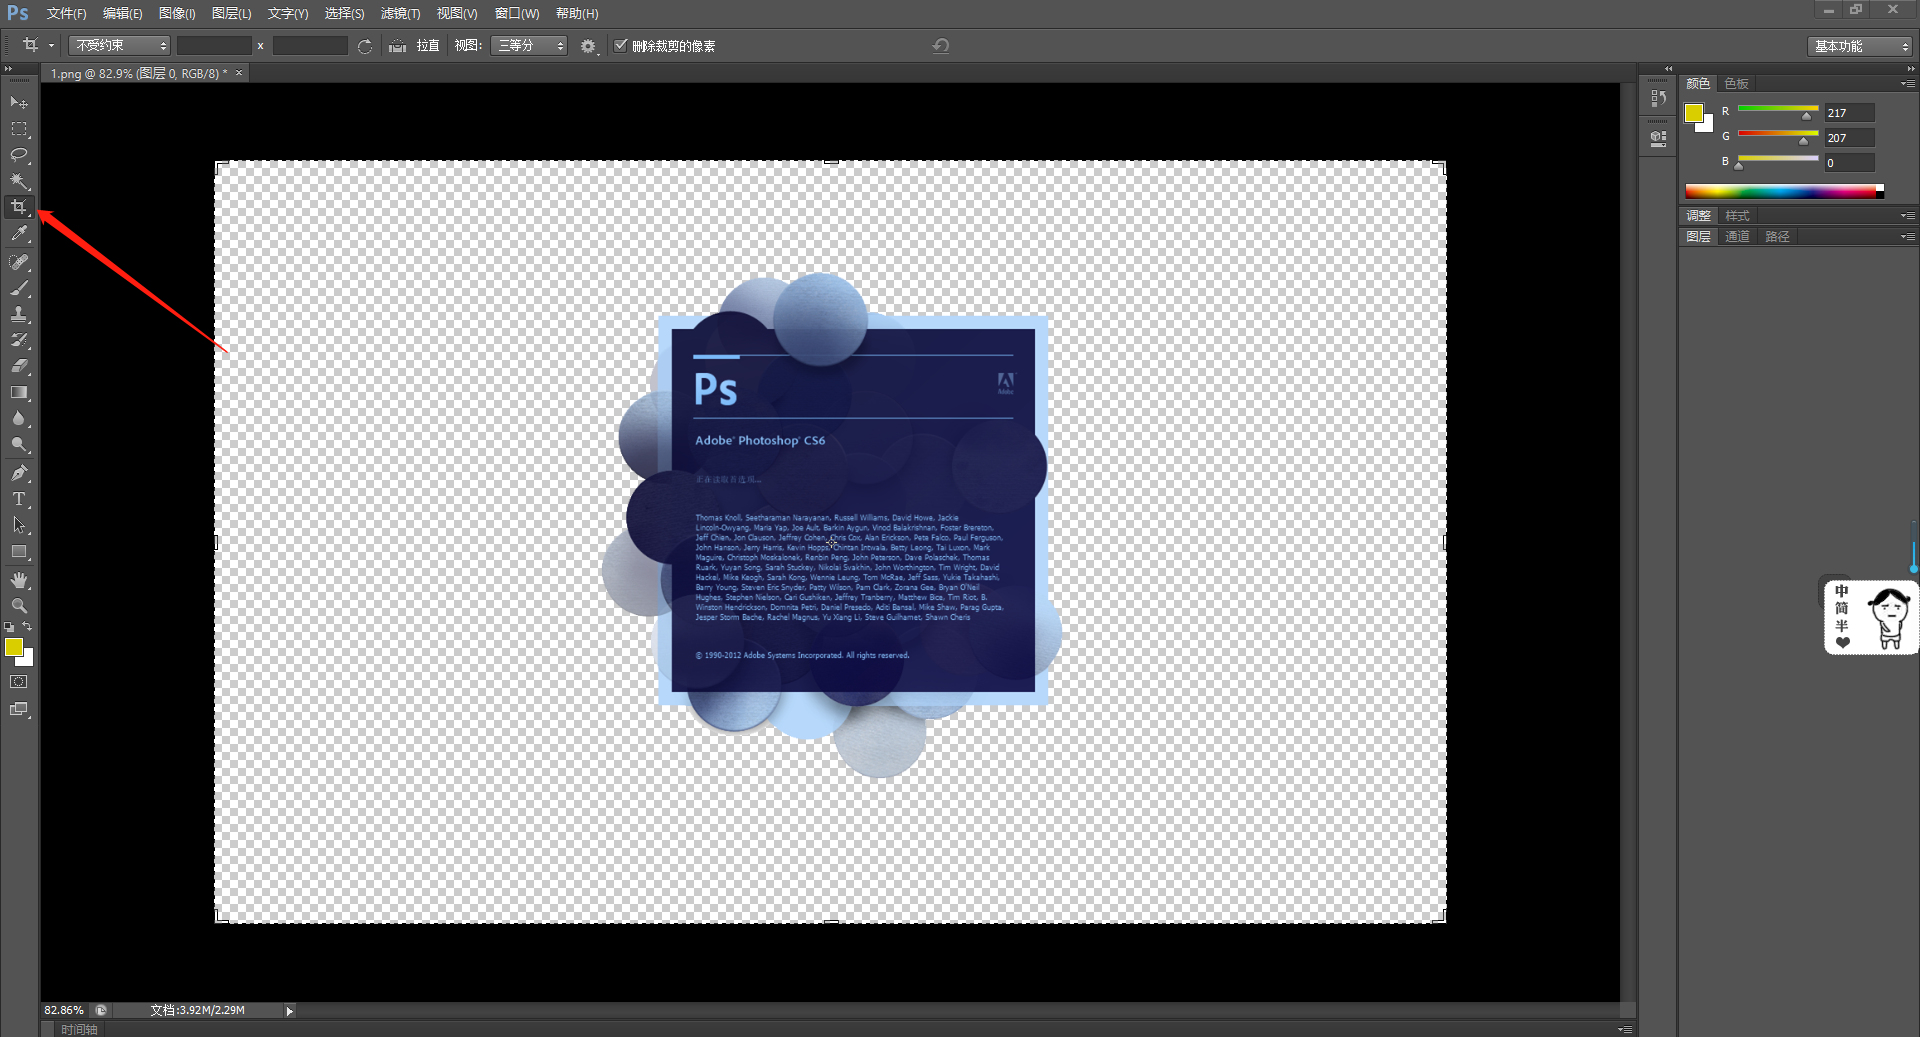The height and width of the screenshot is (1037, 1920).
Task: Click the G value field 207
Action: tap(1849, 138)
